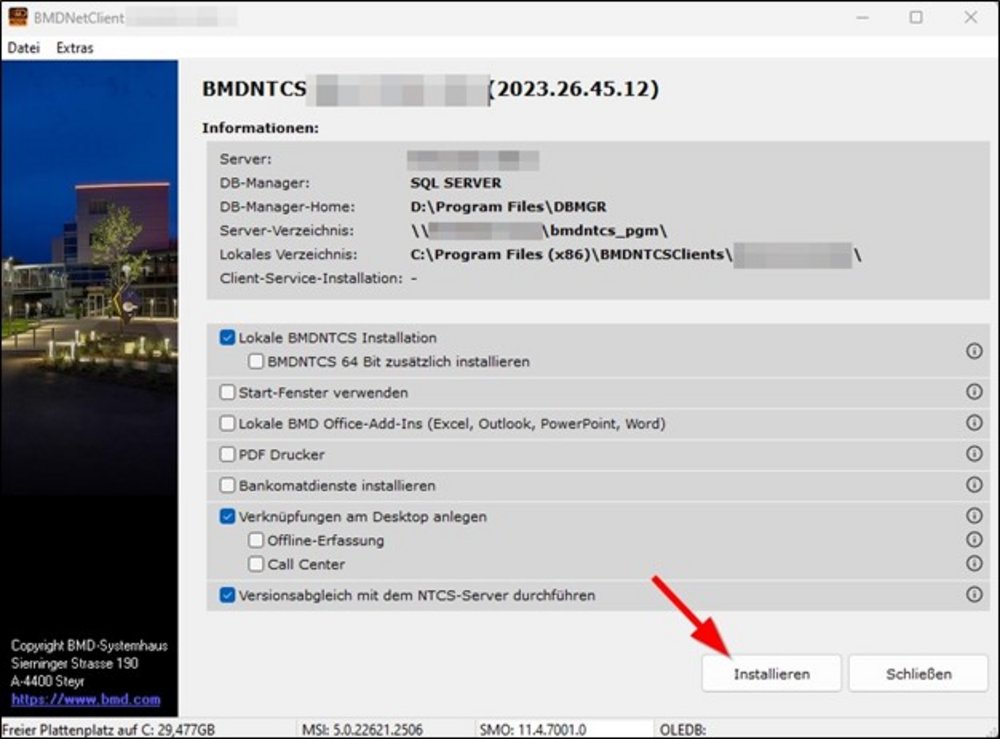This screenshot has height=739, width=1000.
Task: Click the BMDNetClient app icon in title bar
Action: [18, 17]
